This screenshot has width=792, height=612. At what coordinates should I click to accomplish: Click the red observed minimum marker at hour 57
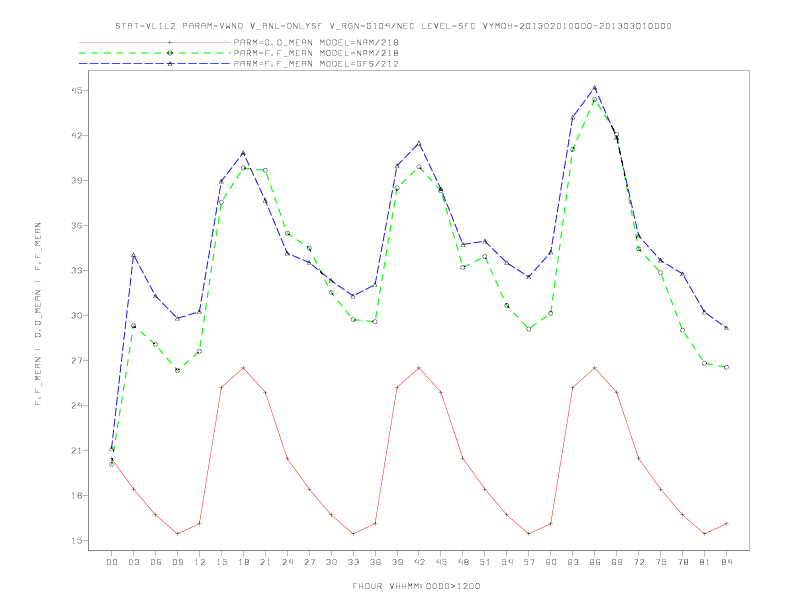528,534
